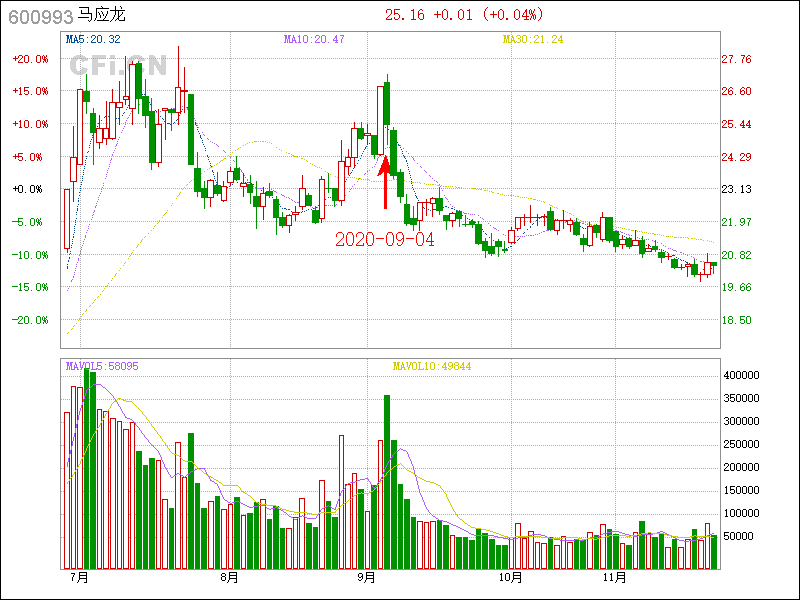
Task: Click the red arrow marker on chart
Action: pos(385,182)
